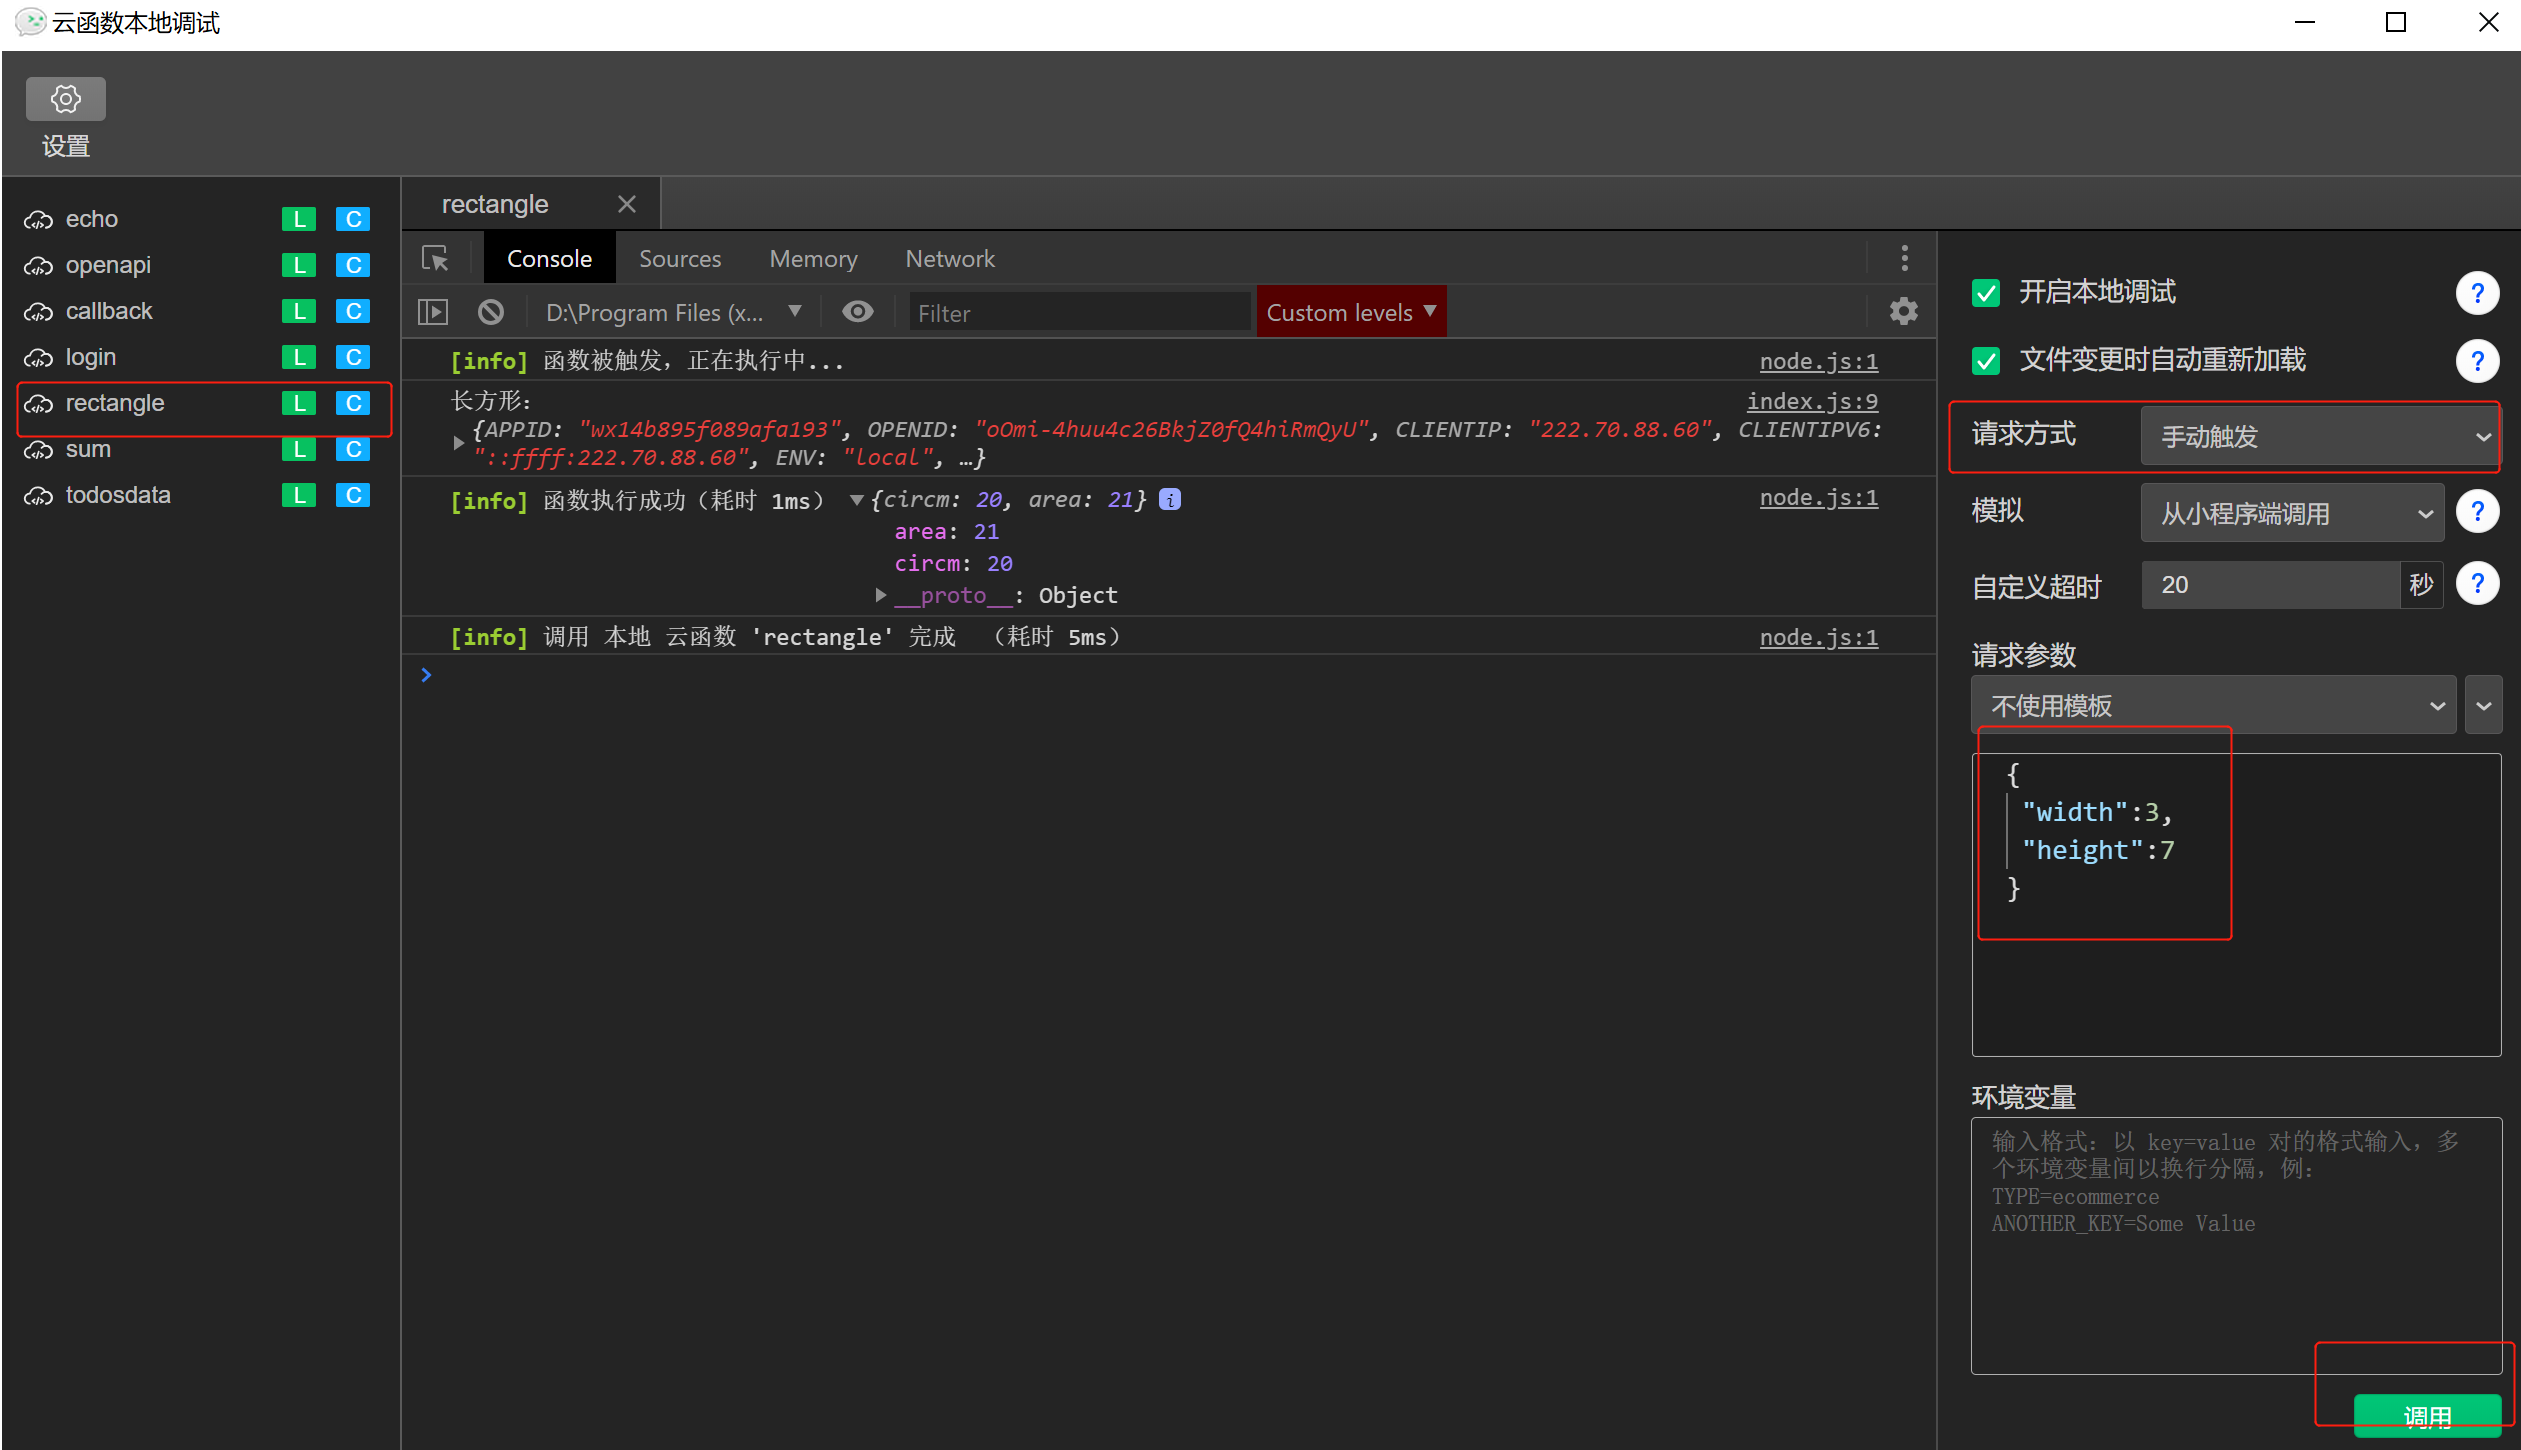The height and width of the screenshot is (1450, 2521).
Task: Open the index.js:9 source link
Action: 1811,401
